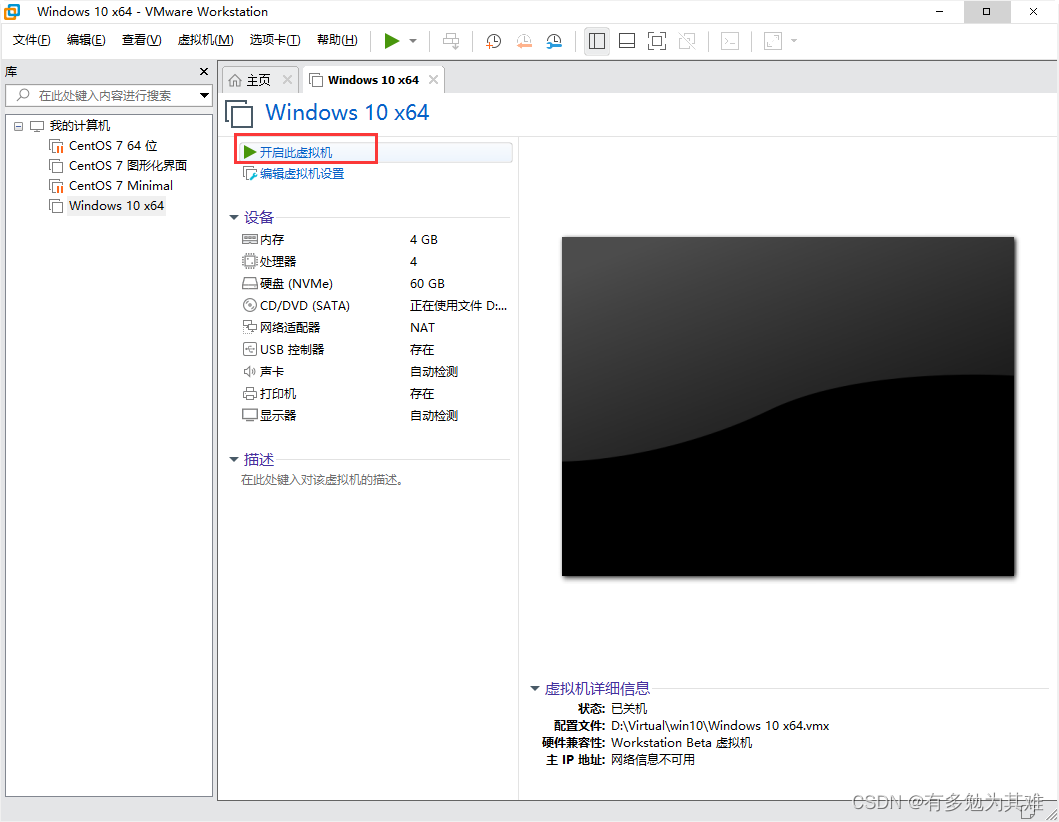
Task: Click the black virtual machine screen preview
Action: point(788,407)
